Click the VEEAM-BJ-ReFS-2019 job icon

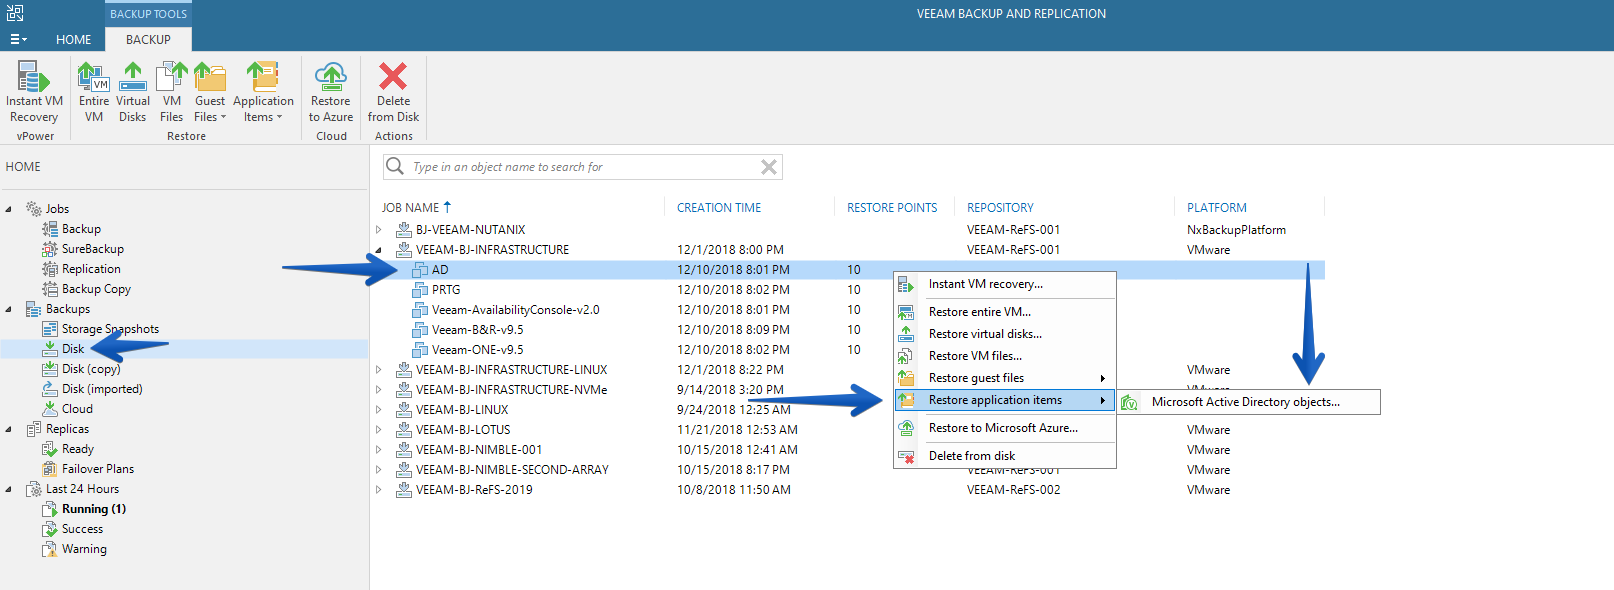pos(404,489)
